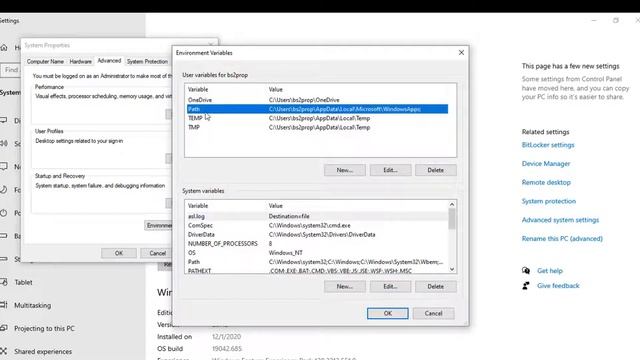Click Give feedback link
This screenshot has height=360, width=640.
click(x=558, y=286)
